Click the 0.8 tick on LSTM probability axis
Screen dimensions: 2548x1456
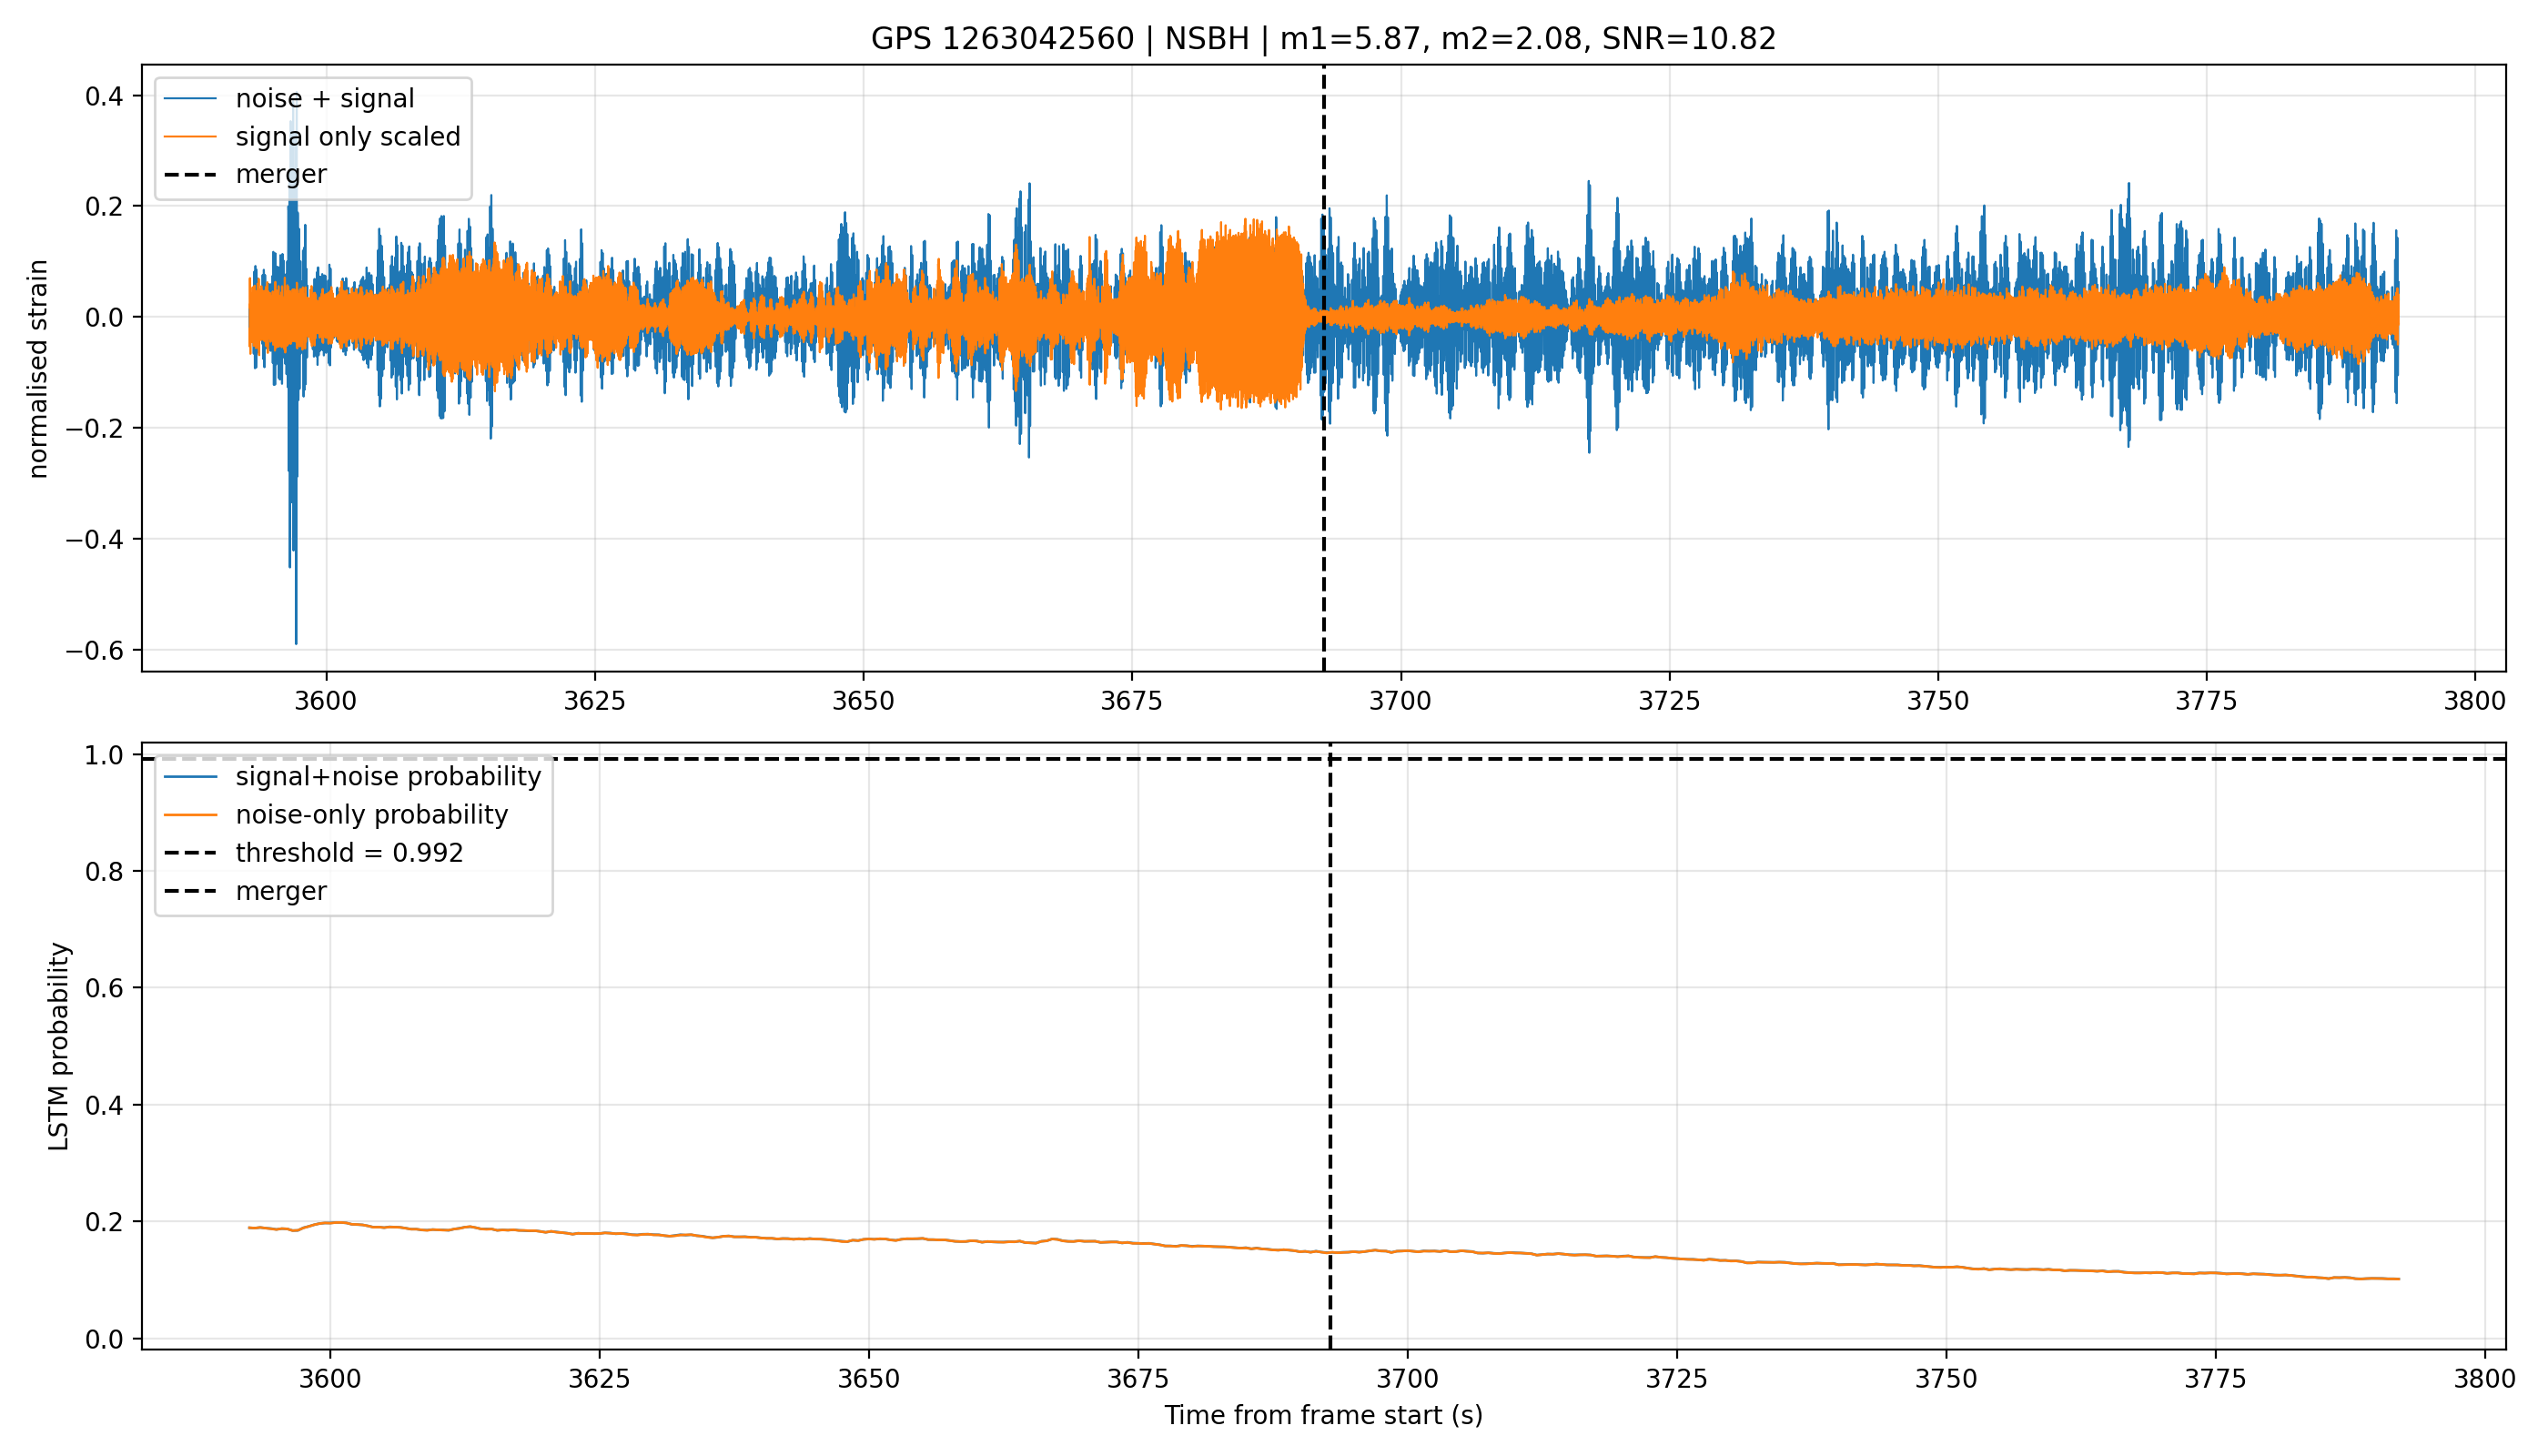(x=105, y=872)
